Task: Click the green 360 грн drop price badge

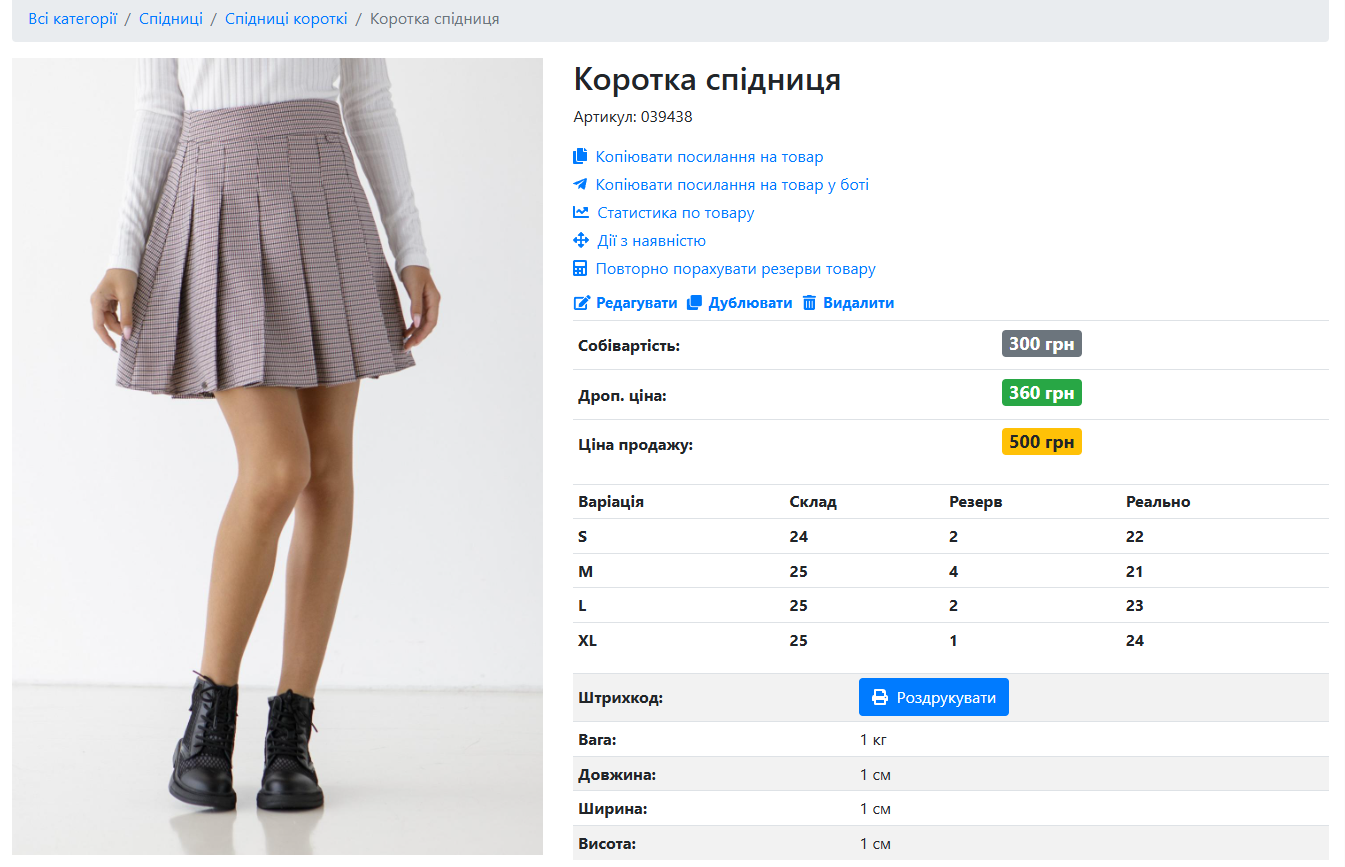Action: click(x=1042, y=393)
